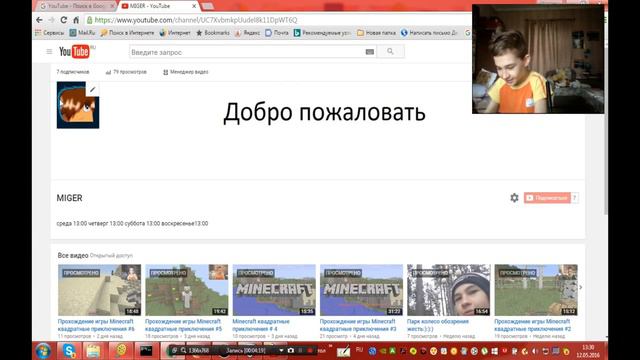The image size is (640, 360).
Task: Click the Mail.Ru bookmark
Action: [x=82, y=33]
